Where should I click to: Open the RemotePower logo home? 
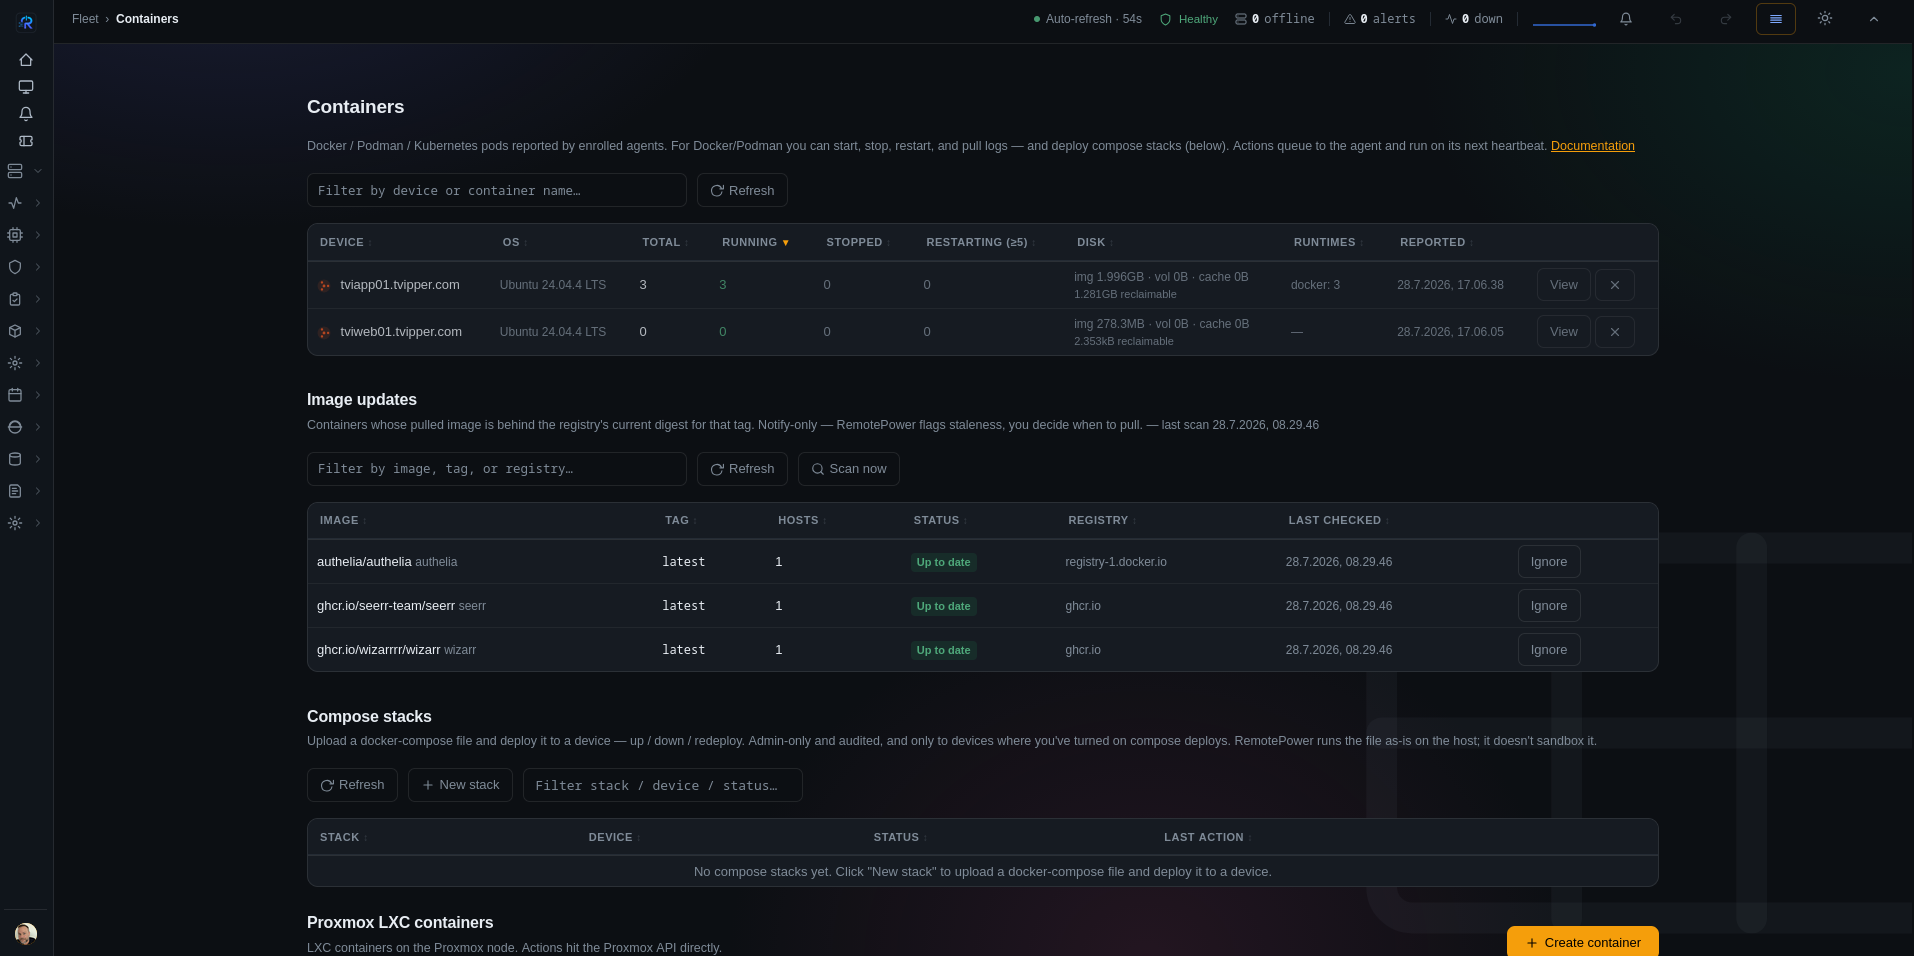pyautogui.click(x=26, y=22)
